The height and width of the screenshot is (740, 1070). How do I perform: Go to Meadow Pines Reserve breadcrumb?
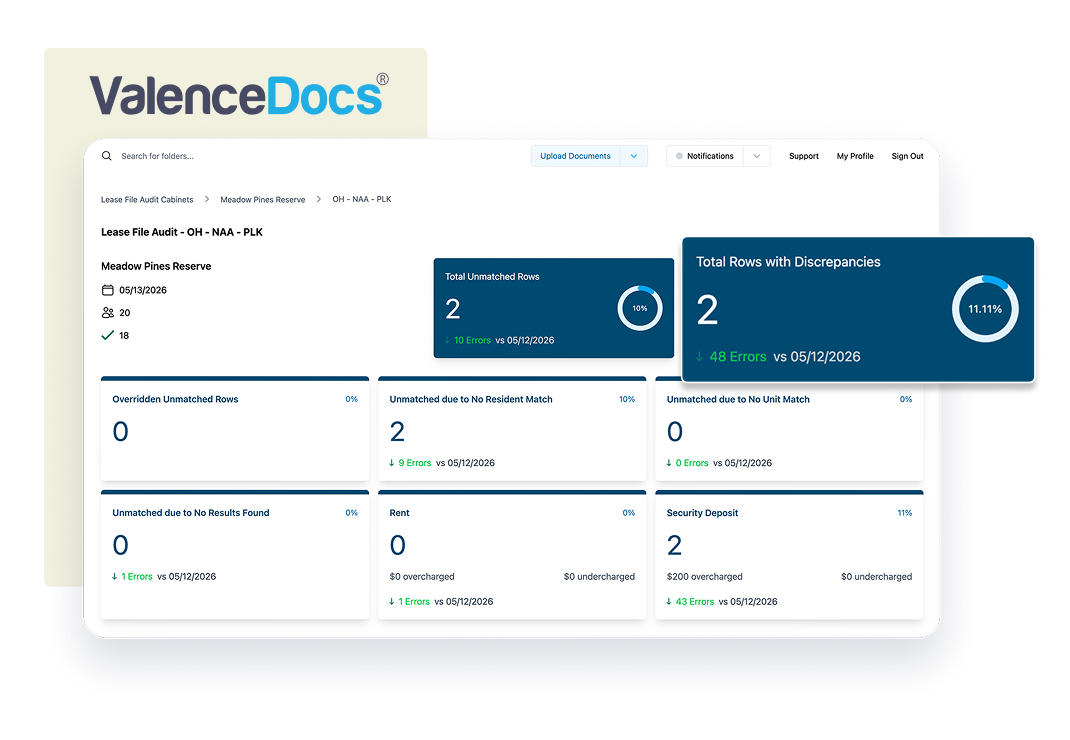coord(263,200)
